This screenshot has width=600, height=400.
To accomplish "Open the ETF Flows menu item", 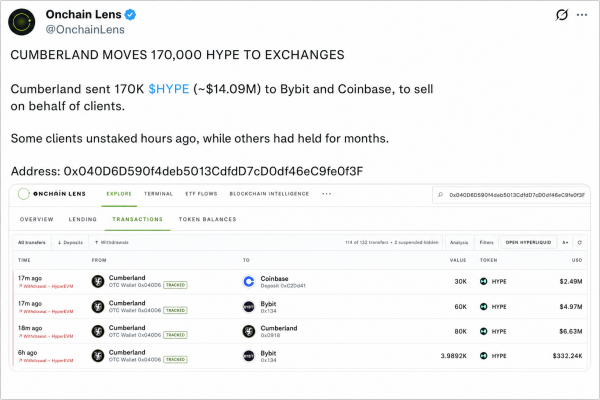I will click(x=201, y=194).
